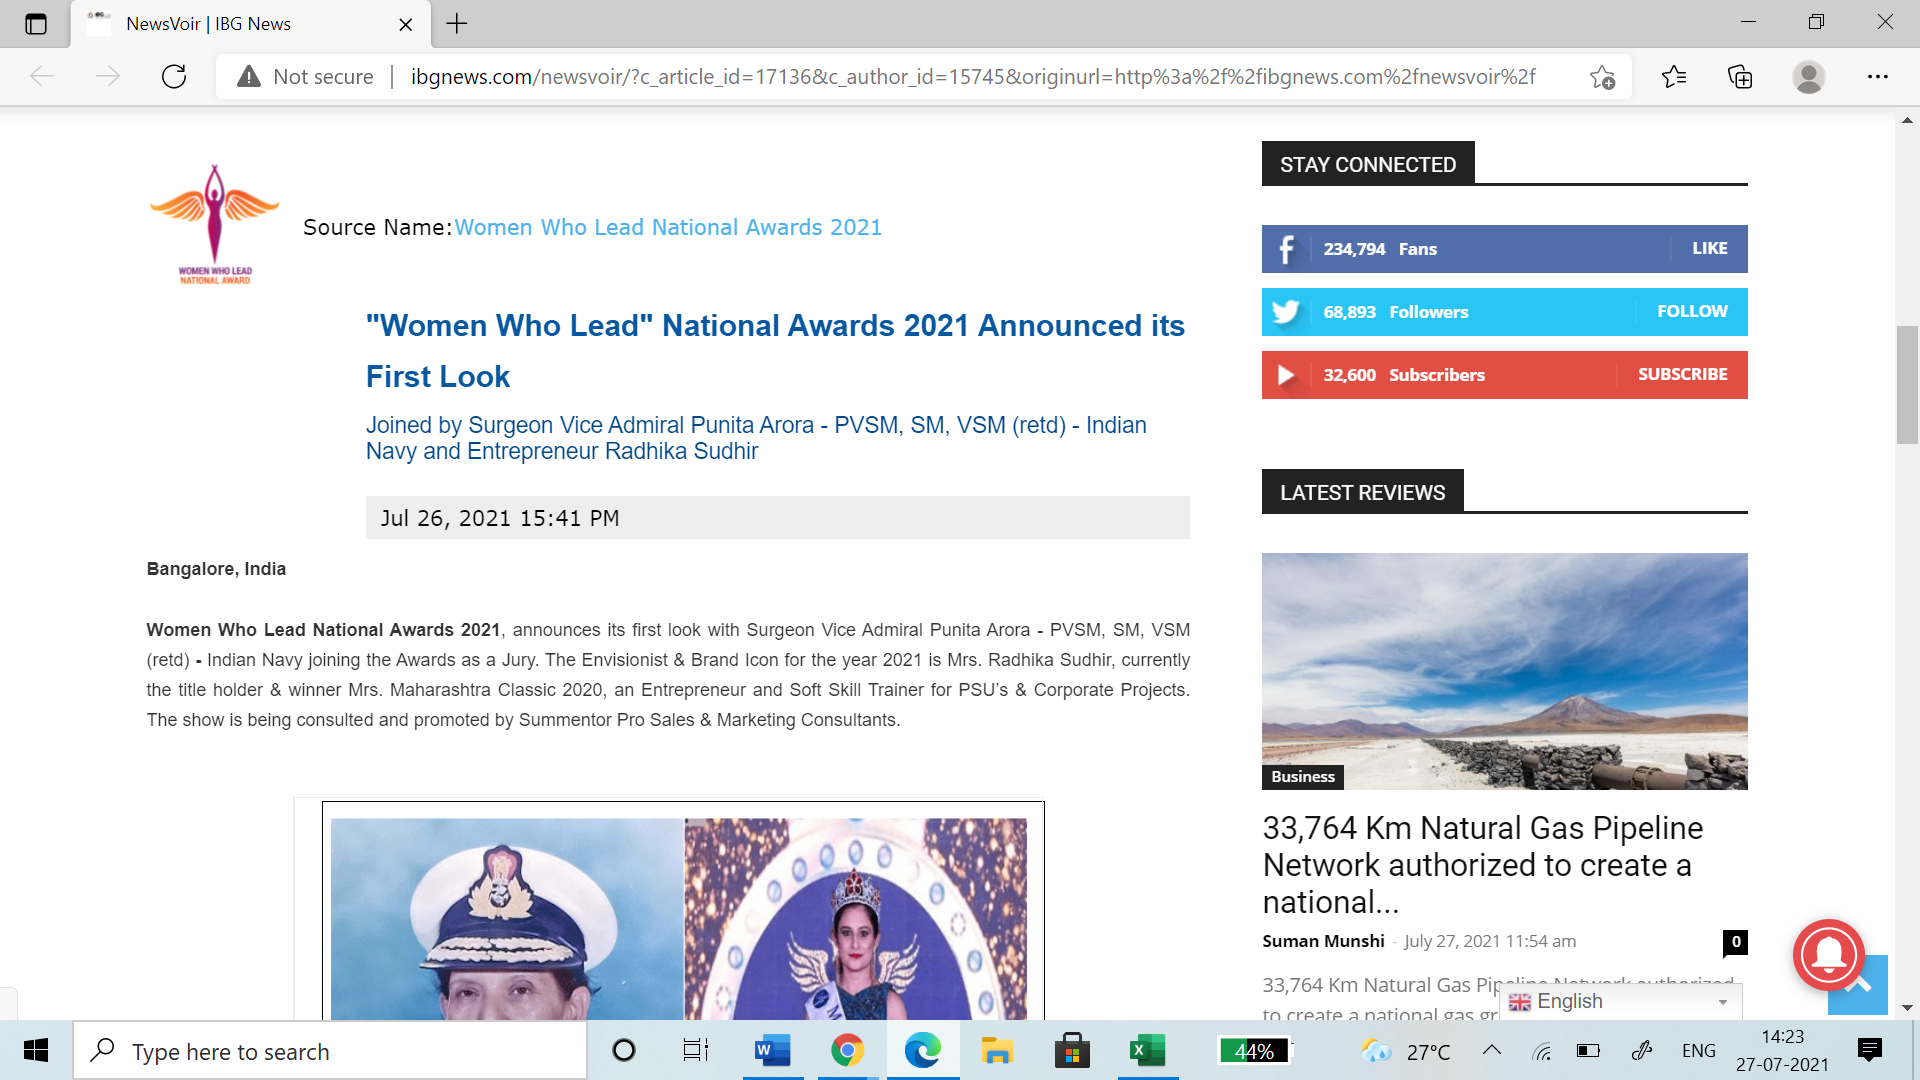Viewport: 1920px width, 1080px height.
Task: Click SUBSCRIBE on YouTube subscribers bar
Action: tap(1682, 375)
